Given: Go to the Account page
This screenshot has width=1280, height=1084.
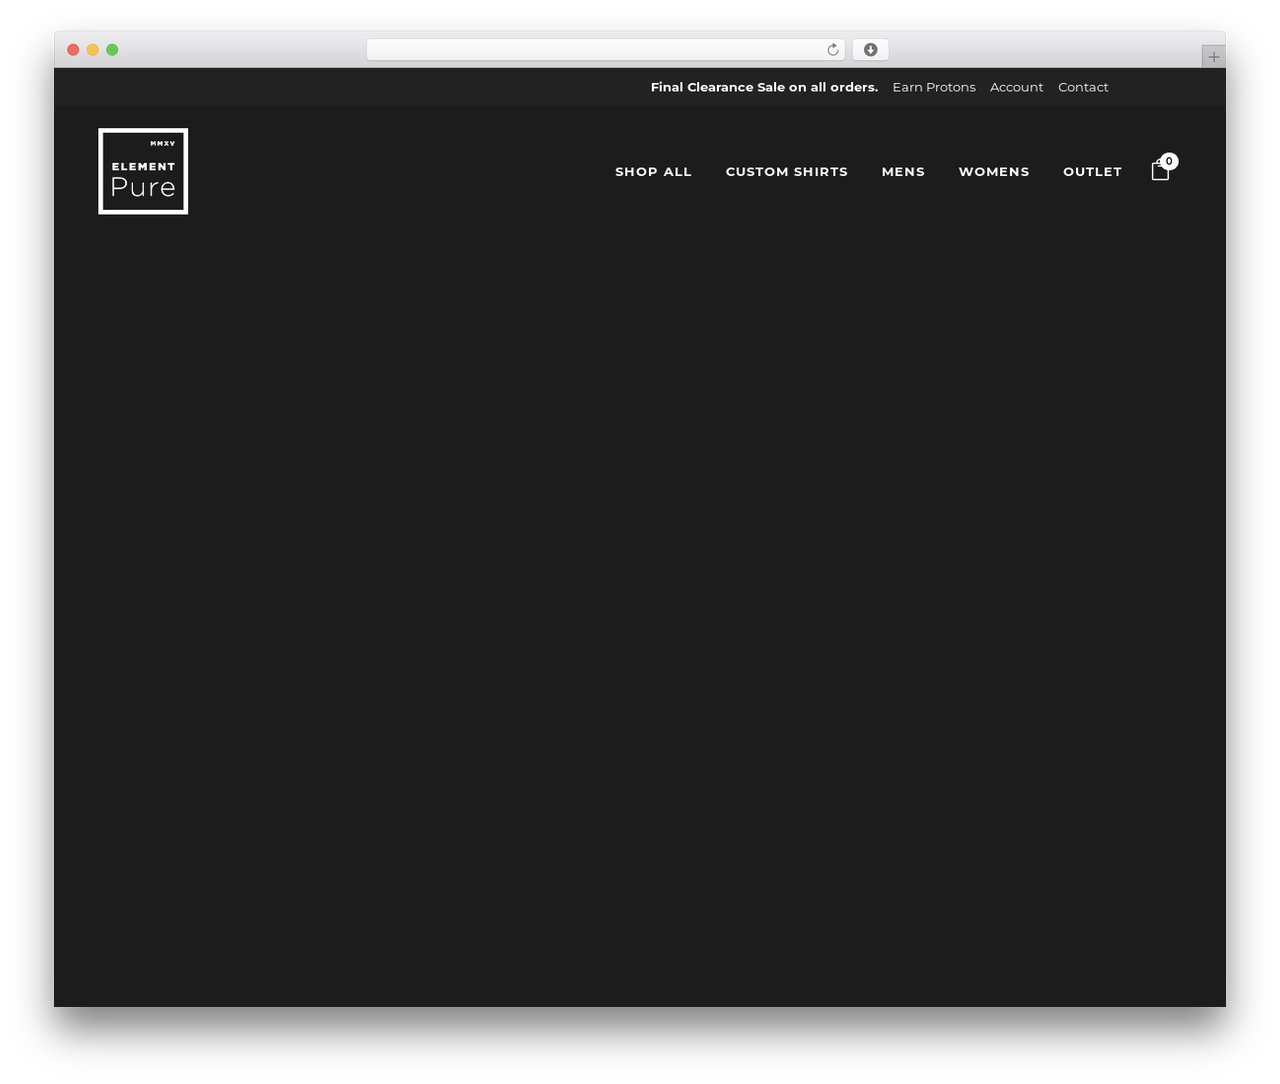Looking at the screenshot, I should [x=1016, y=87].
